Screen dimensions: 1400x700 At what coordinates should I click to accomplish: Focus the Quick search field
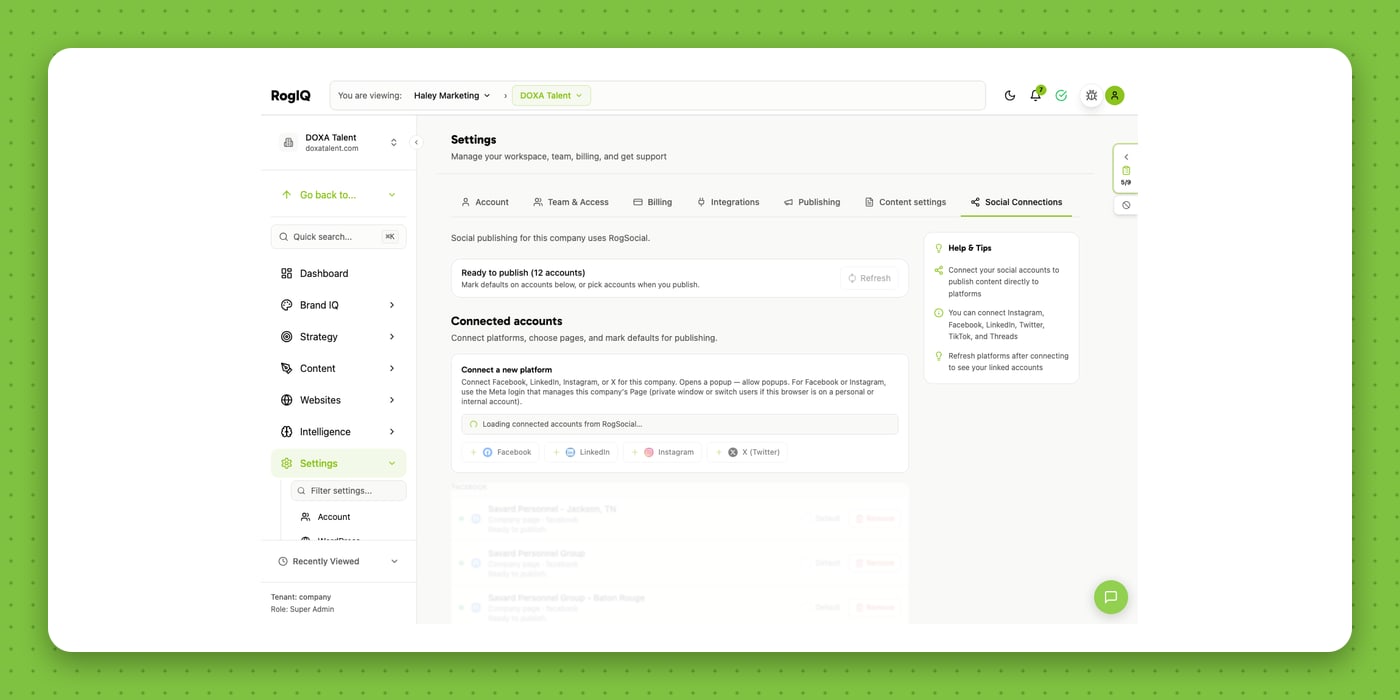[338, 237]
